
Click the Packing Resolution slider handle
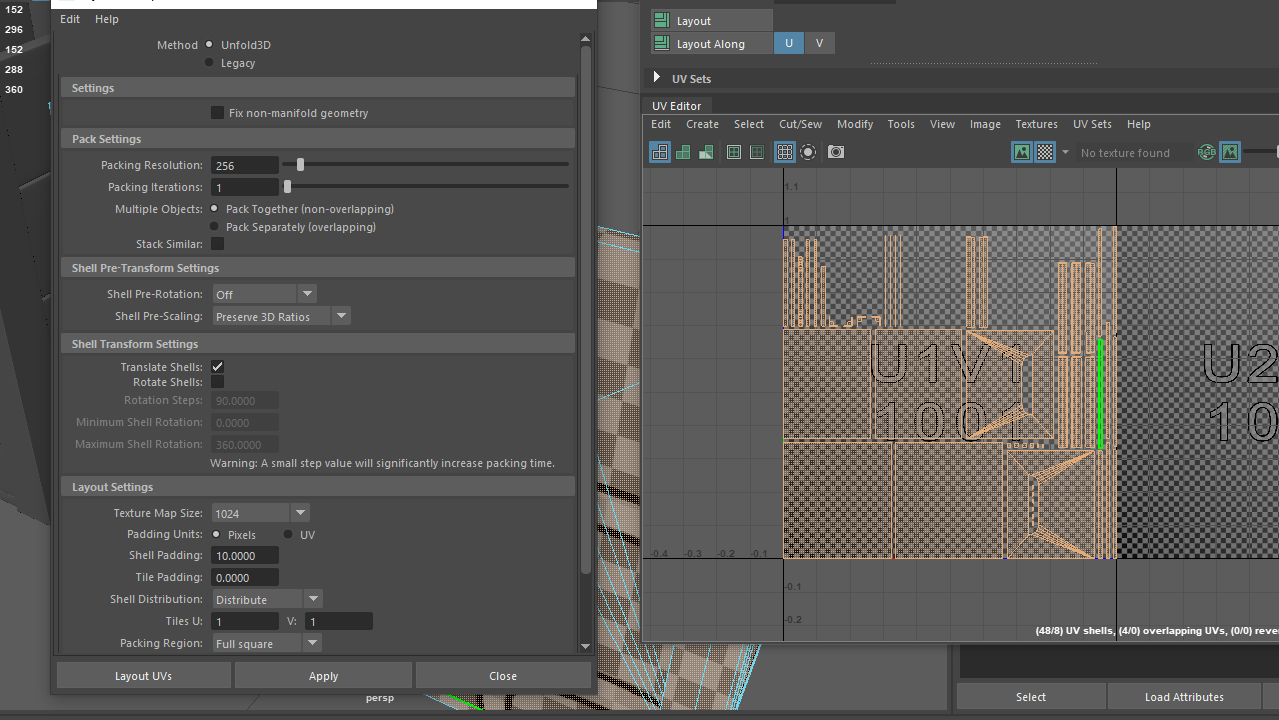[300, 165]
